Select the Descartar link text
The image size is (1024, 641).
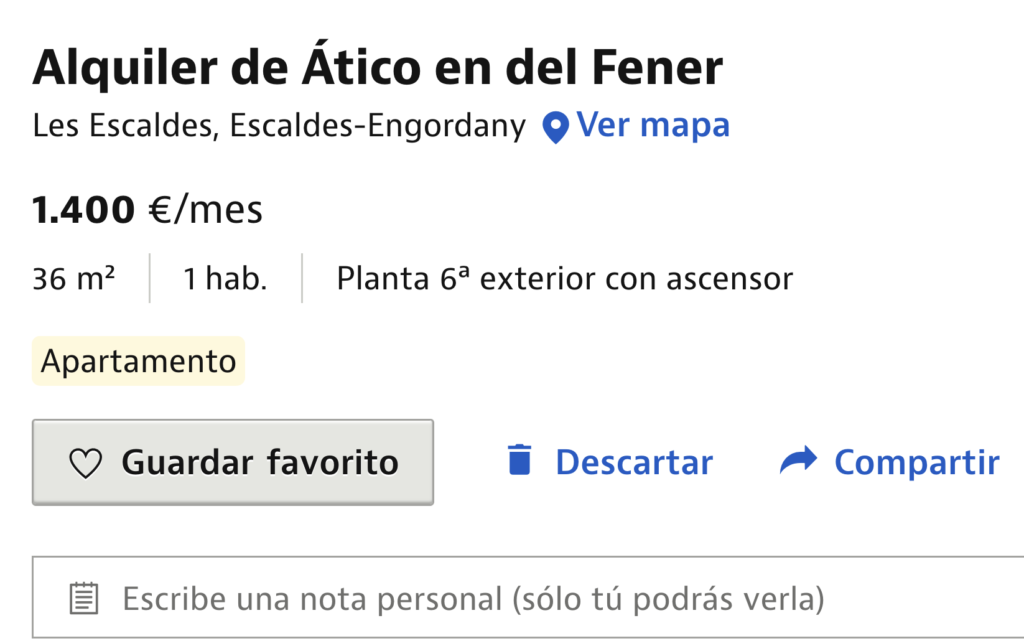point(634,463)
